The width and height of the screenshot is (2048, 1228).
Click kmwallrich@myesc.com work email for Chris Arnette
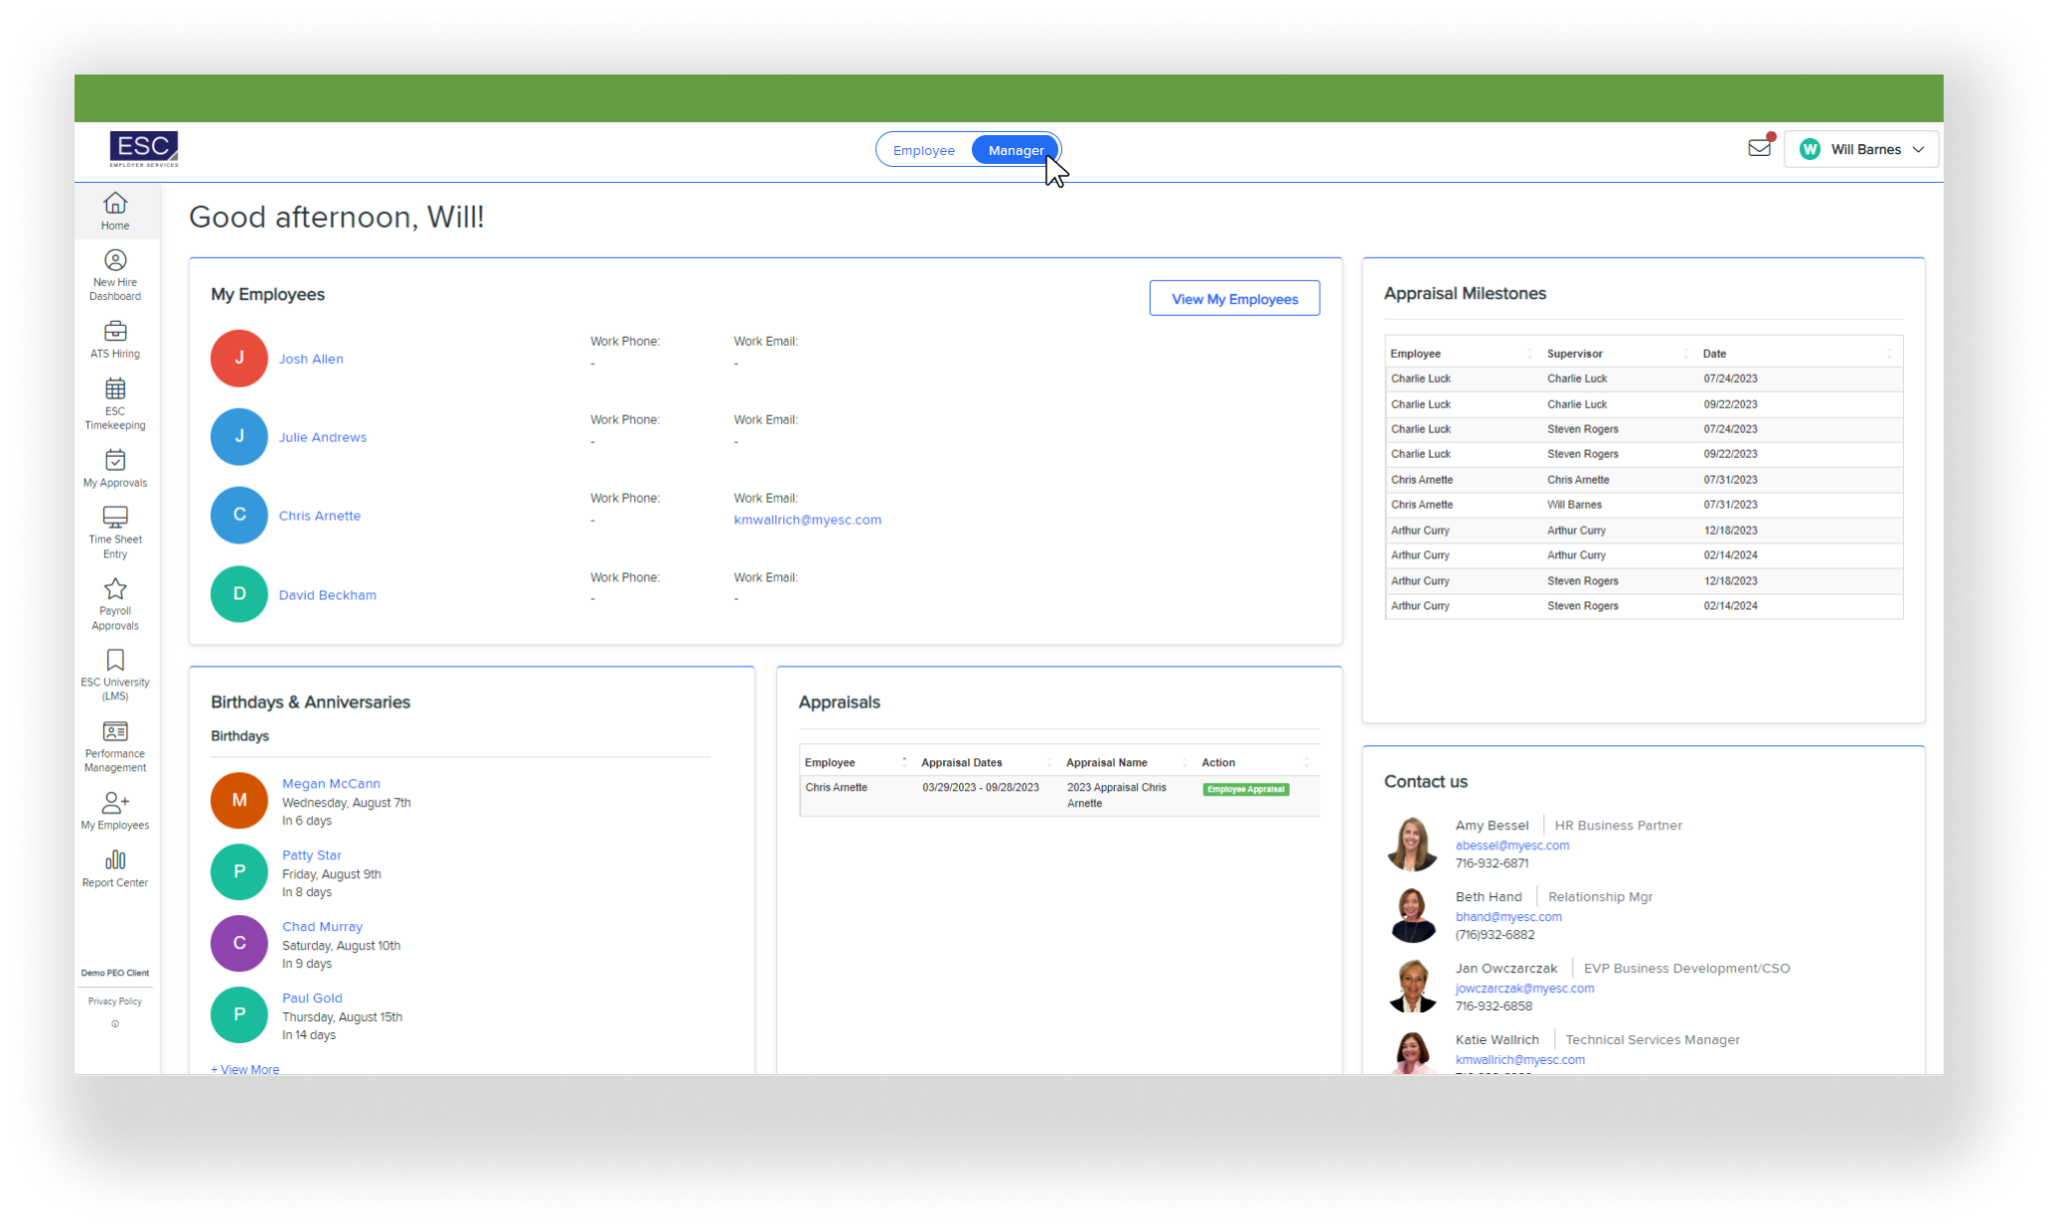pos(808,519)
